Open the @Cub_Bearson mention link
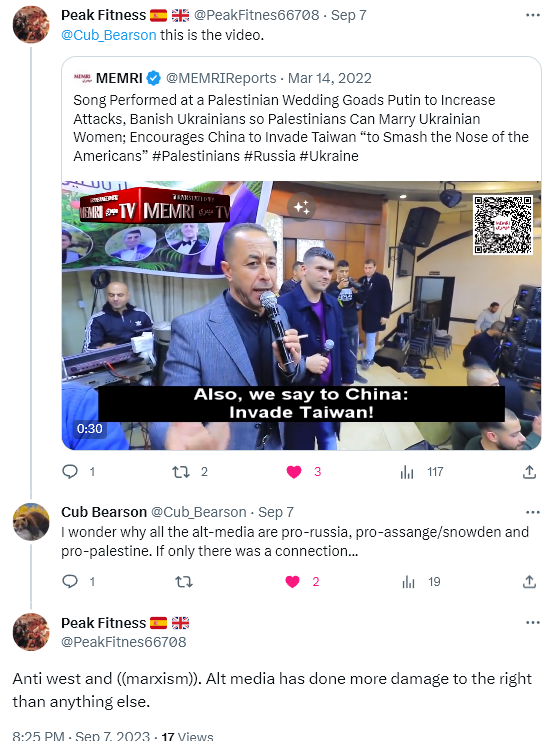This screenshot has height=741, width=555. 108,35
